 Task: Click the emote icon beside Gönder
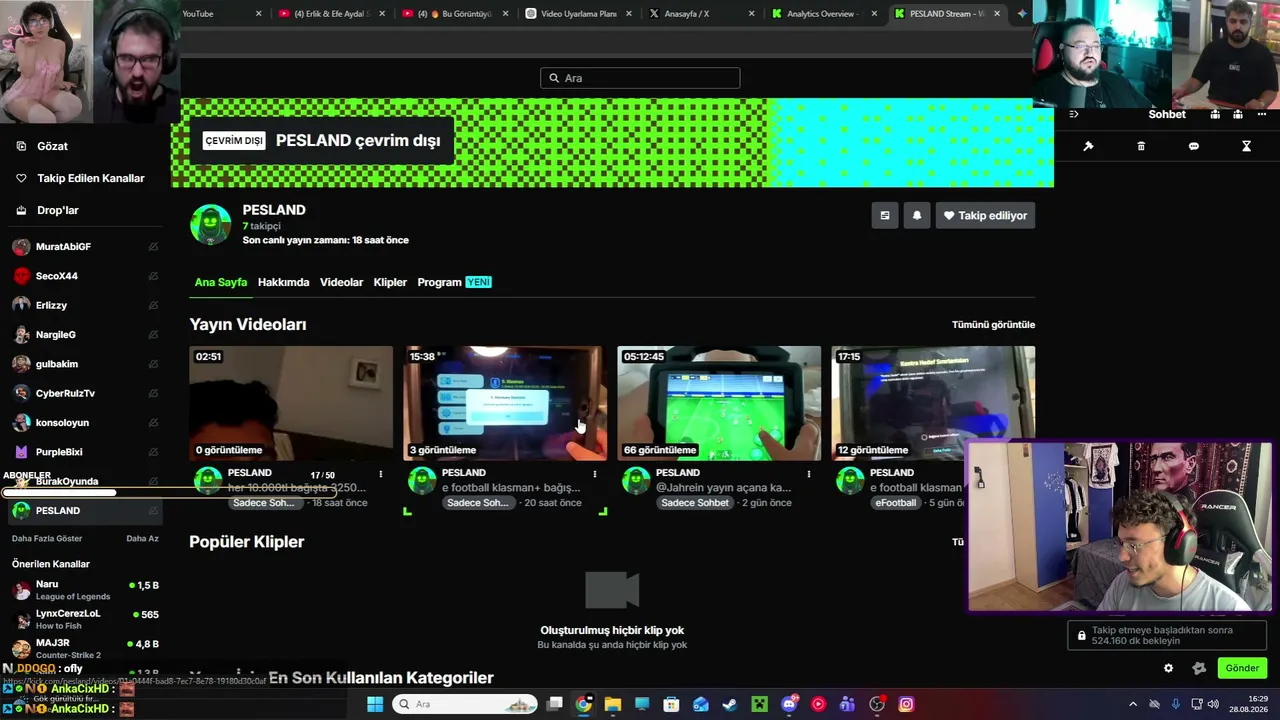1199,668
